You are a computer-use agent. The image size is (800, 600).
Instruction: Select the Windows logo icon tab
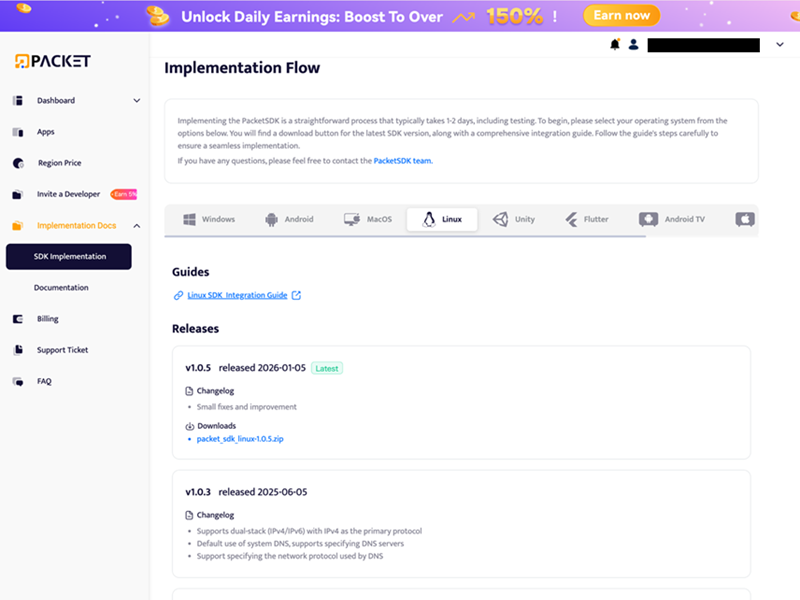189,219
